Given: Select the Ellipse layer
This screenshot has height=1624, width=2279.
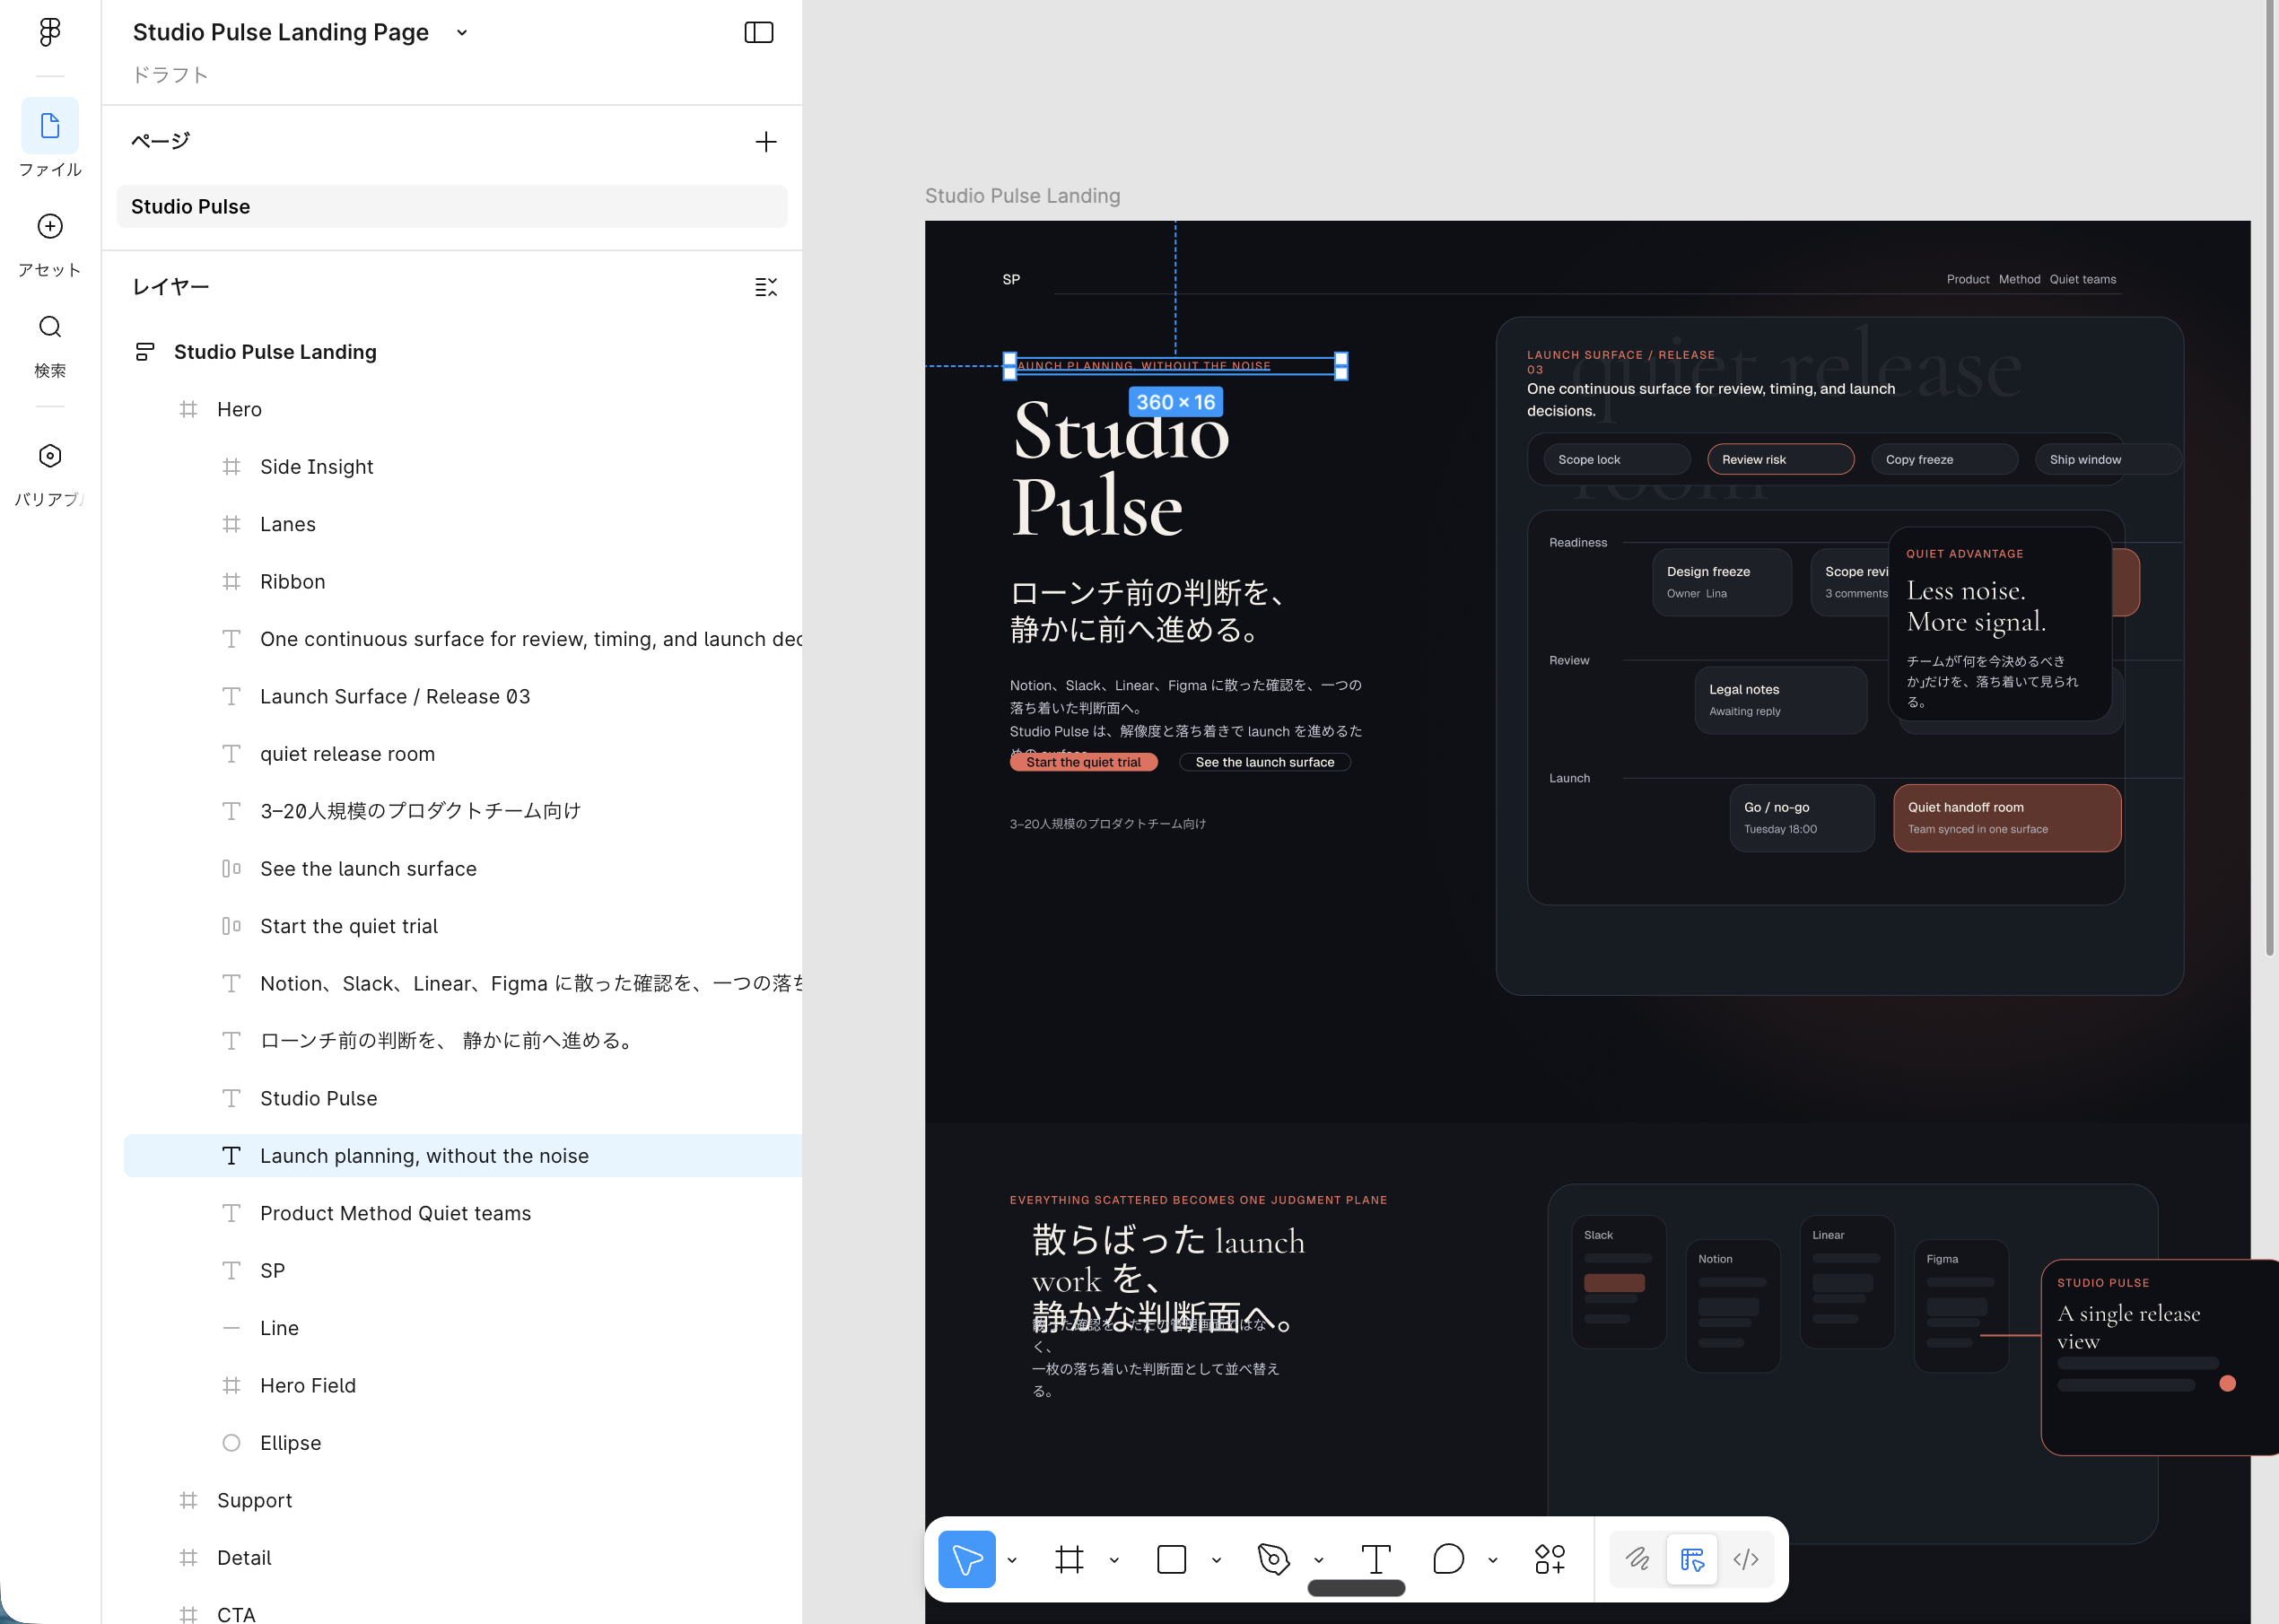Looking at the screenshot, I should 463,1443.
